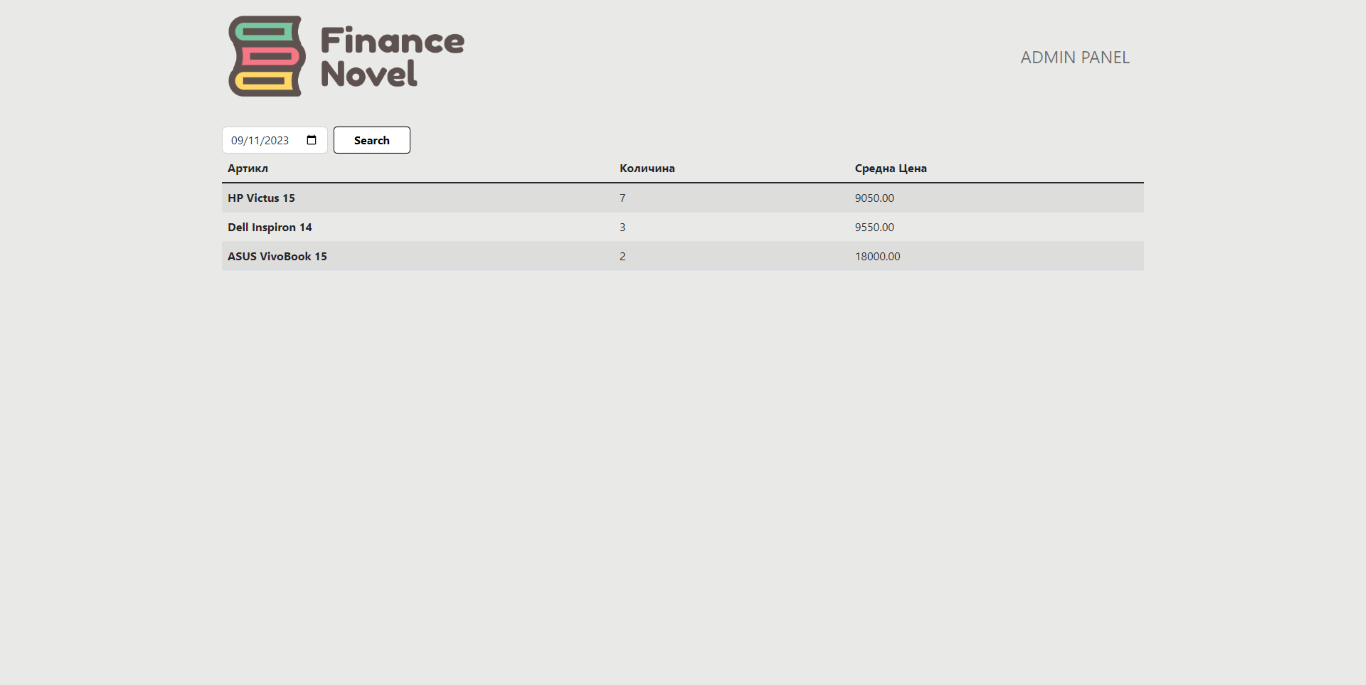Click the Finance Novel logo text
The width and height of the screenshot is (1366, 685).
[x=392, y=57]
